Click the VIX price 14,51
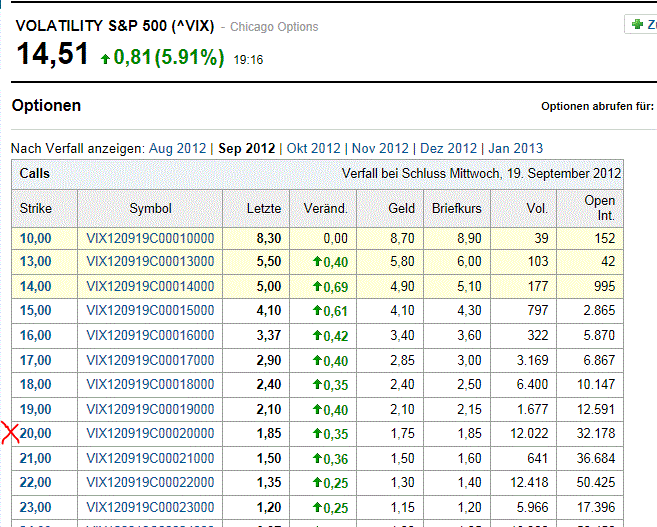Viewport: 657px width, 527px height. click(52, 54)
